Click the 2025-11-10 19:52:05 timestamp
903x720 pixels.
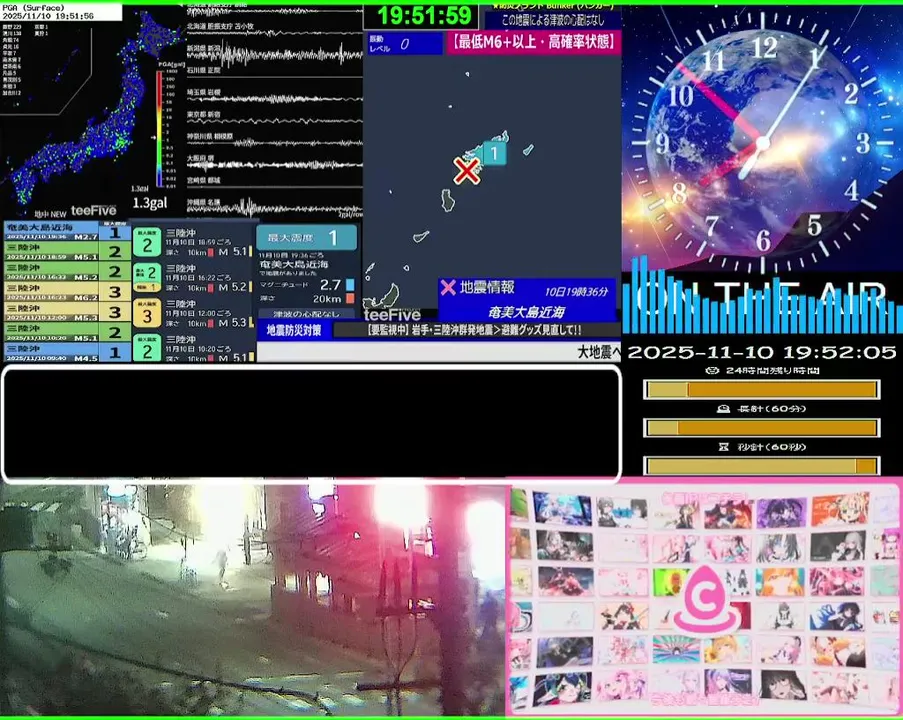pyautogui.click(x=762, y=352)
